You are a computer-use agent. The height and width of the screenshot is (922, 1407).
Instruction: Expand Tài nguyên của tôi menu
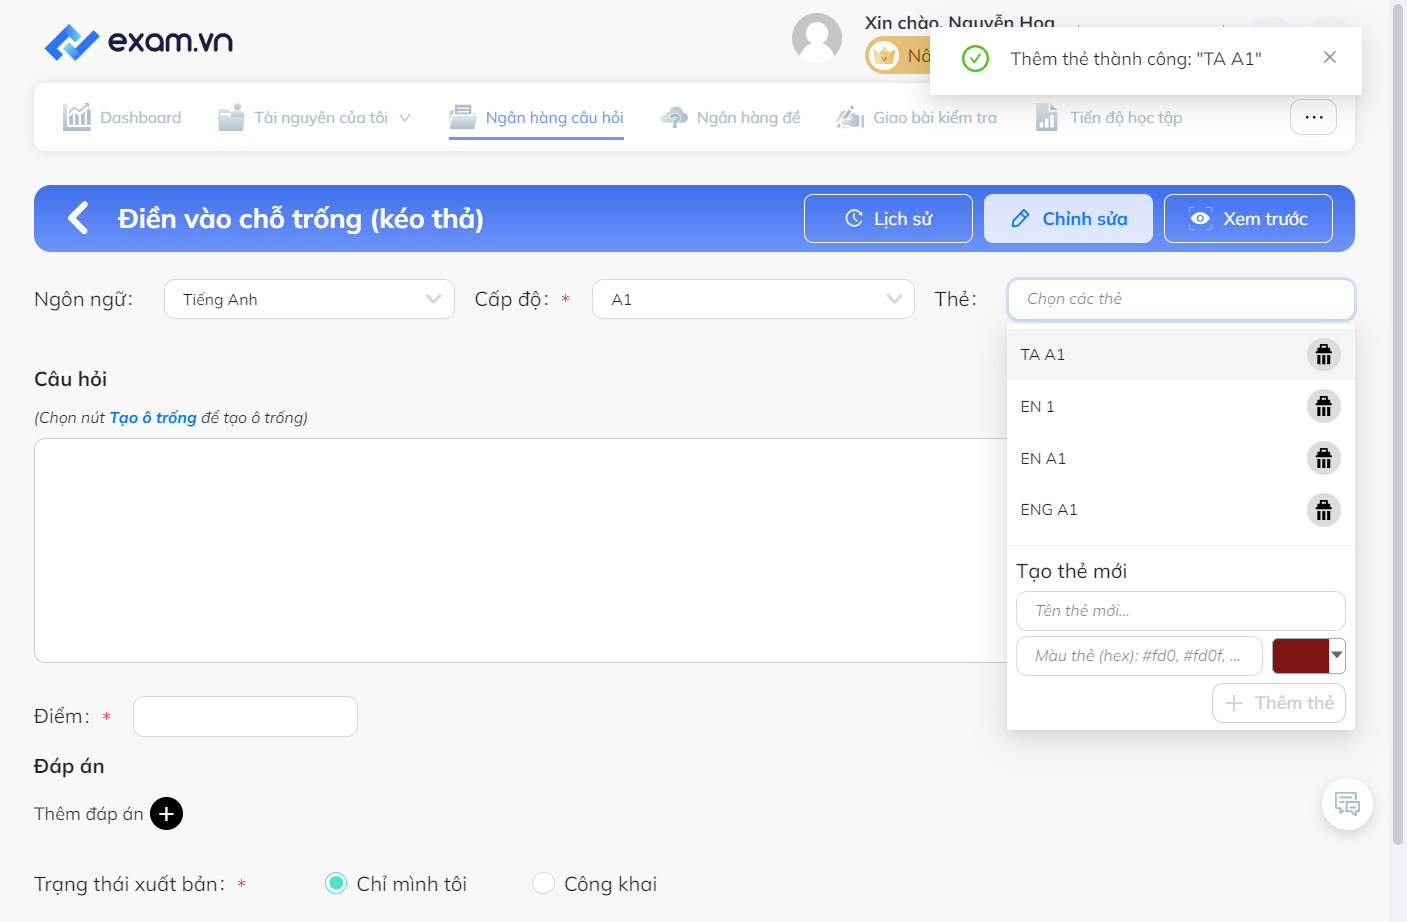[x=314, y=117]
